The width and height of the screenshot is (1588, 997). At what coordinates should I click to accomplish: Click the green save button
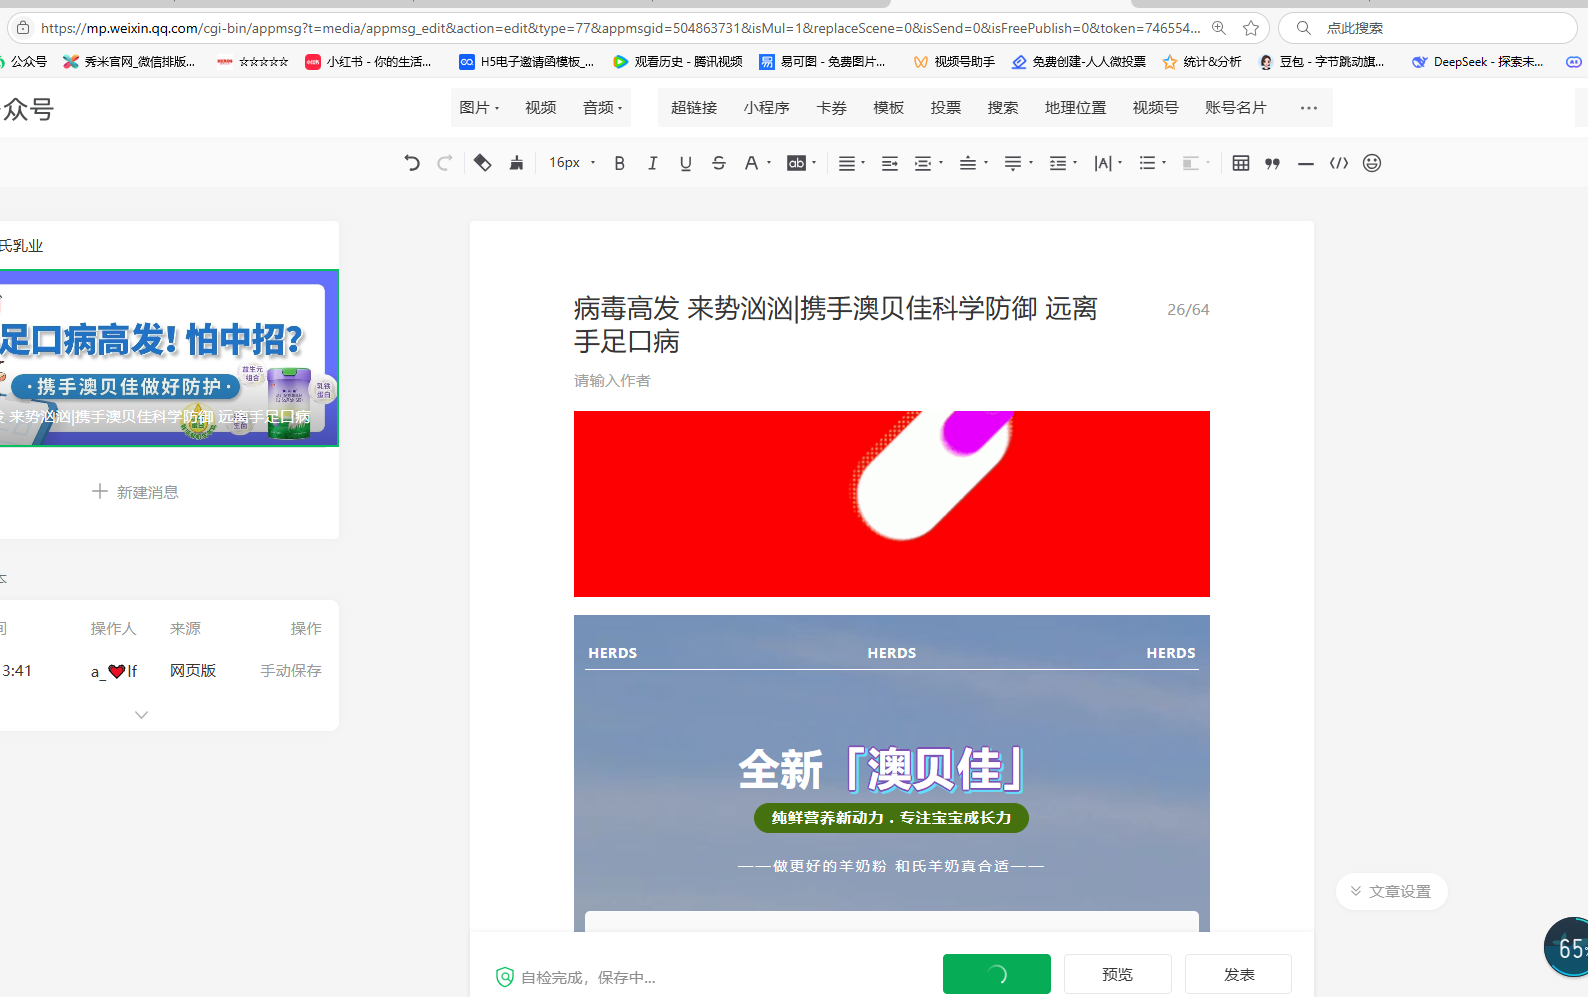point(997,974)
